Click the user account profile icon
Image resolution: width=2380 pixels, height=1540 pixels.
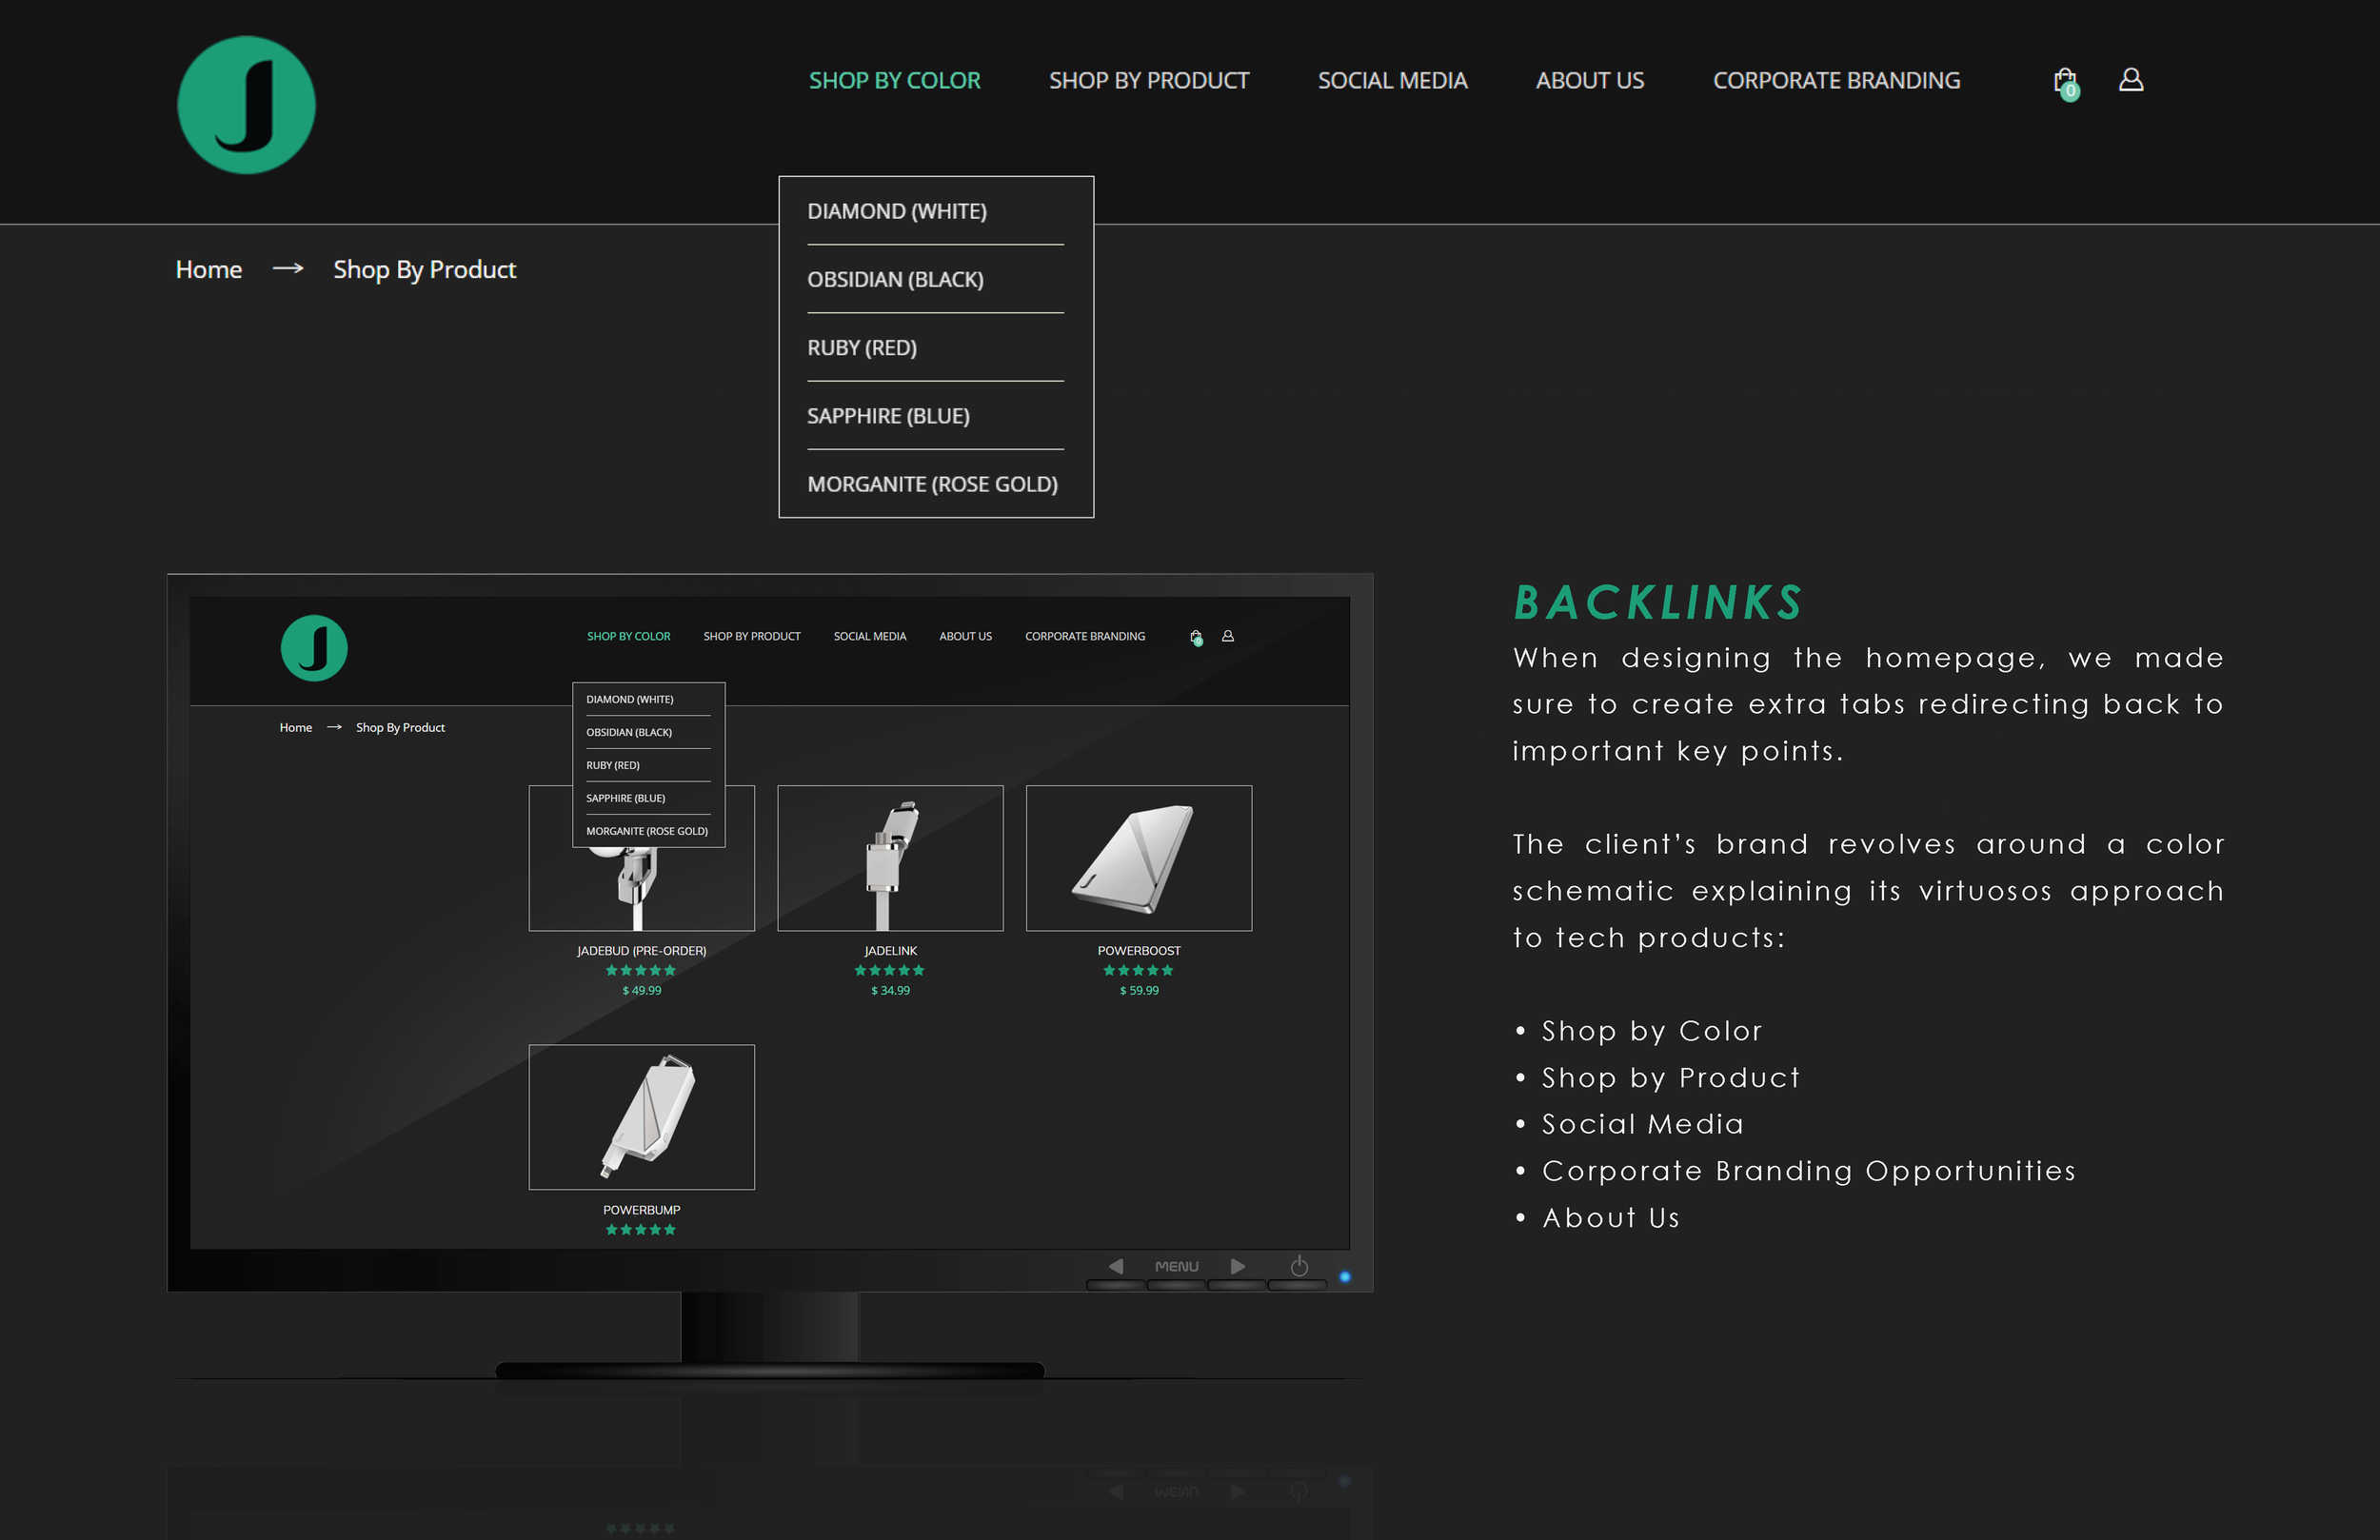pyautogui.click(x=2131, y=79)
